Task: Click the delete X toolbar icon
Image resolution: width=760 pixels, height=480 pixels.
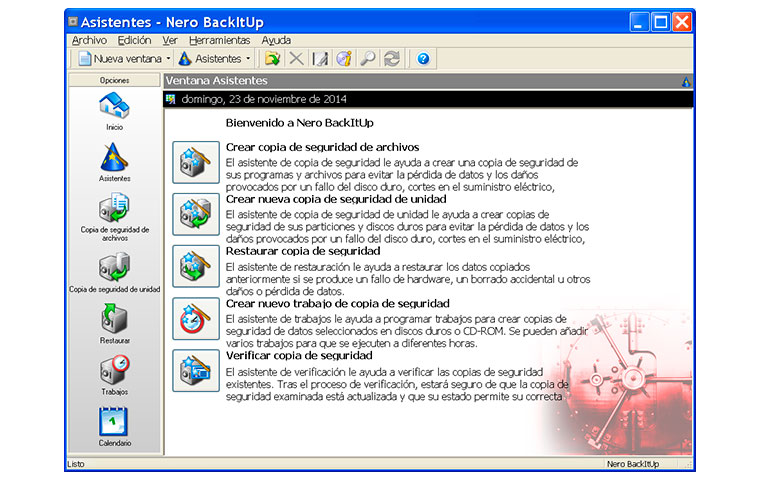Action: coord(296,59)
